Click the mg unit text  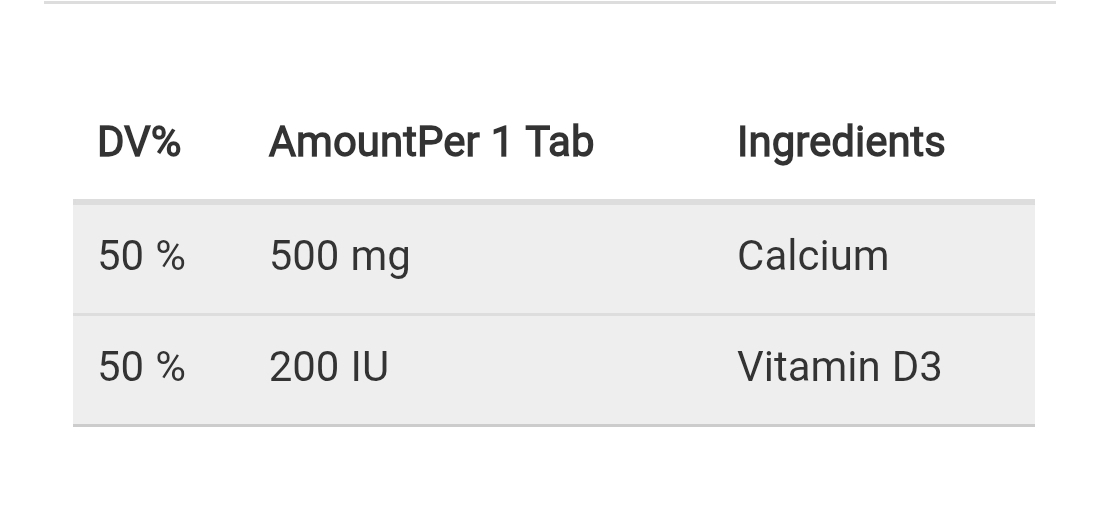pos(380,258)
